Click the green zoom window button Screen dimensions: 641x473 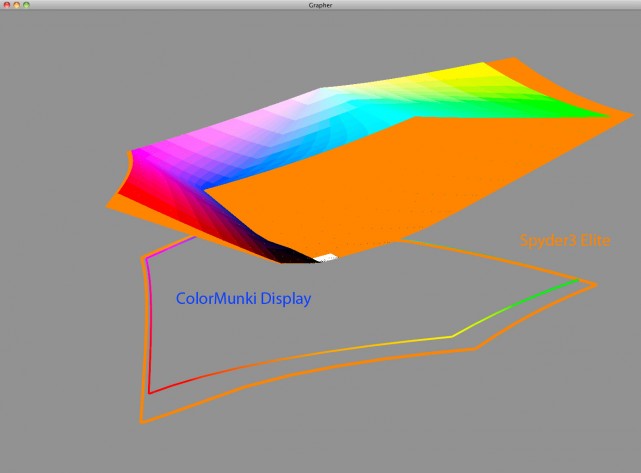click(x=27, y=5)
